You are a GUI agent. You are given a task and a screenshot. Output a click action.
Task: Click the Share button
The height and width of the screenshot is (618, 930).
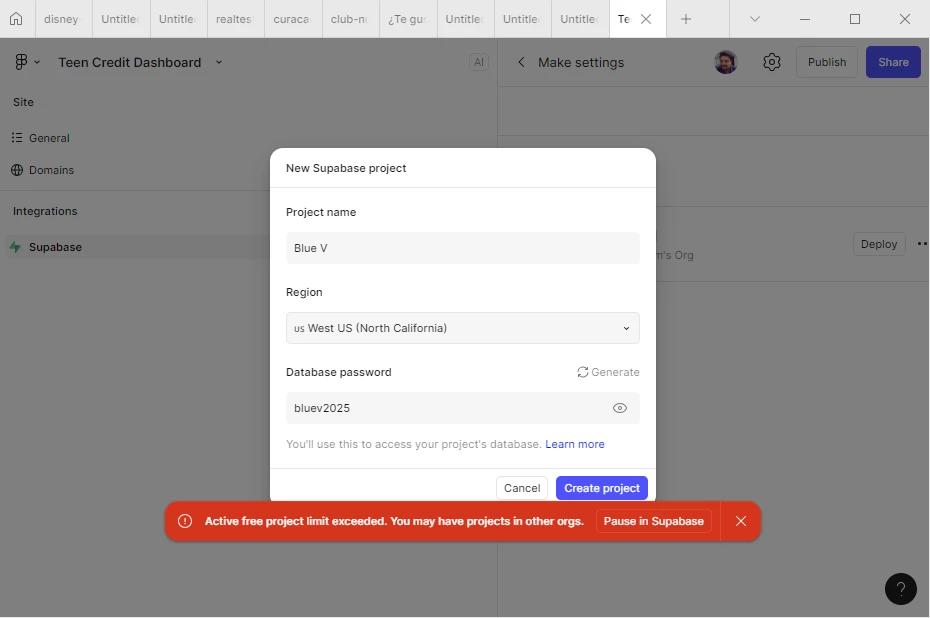(893, 62)
